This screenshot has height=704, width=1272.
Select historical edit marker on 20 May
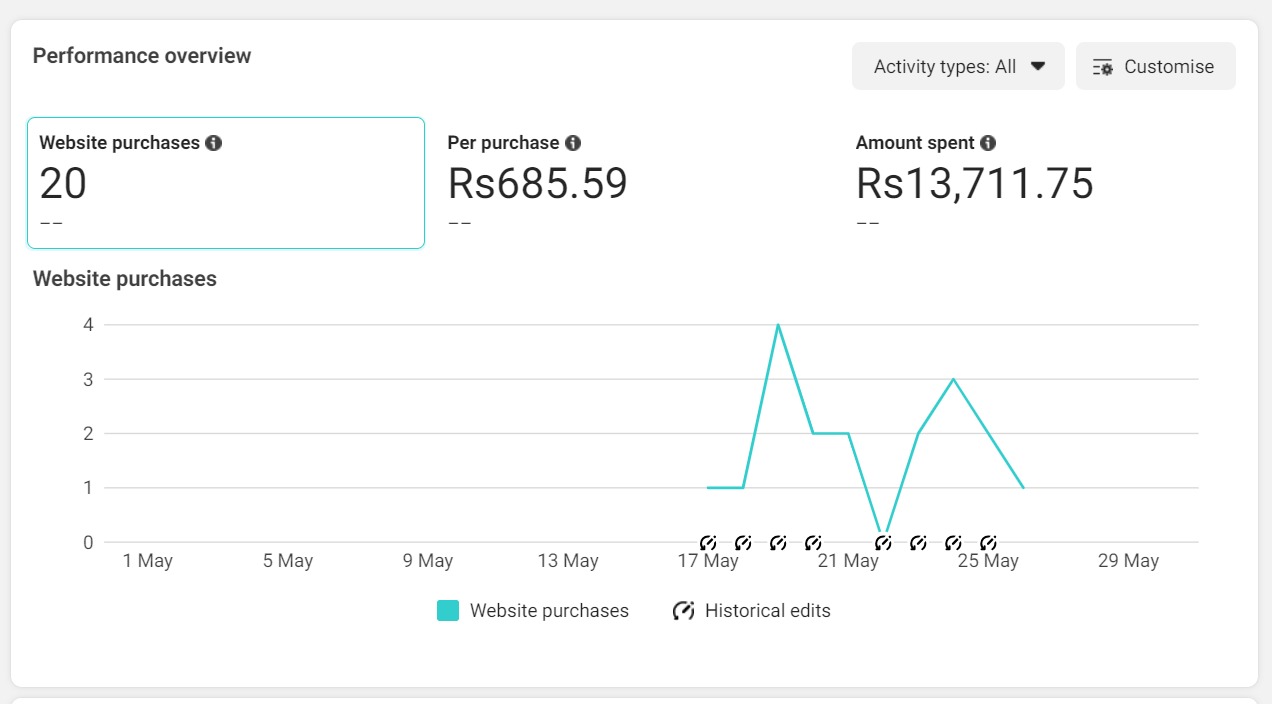pyautogui.click(x=813, y=543)
